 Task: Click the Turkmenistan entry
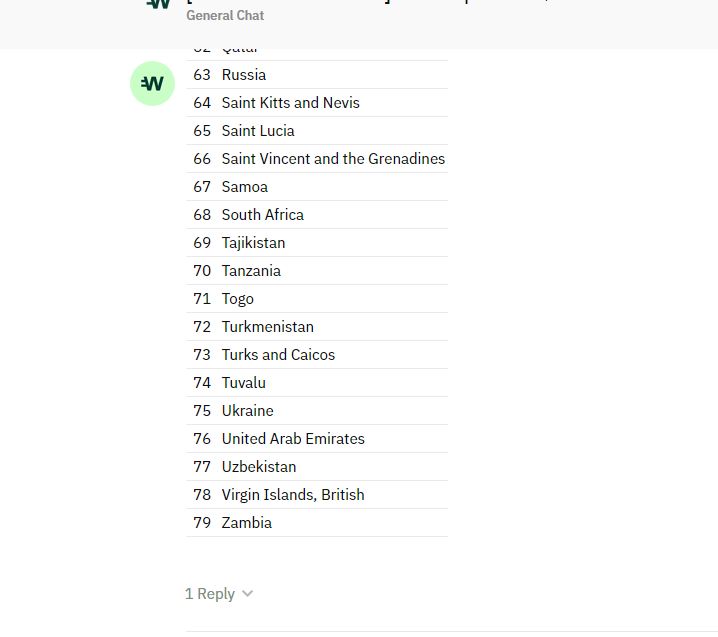coord(267,327)
